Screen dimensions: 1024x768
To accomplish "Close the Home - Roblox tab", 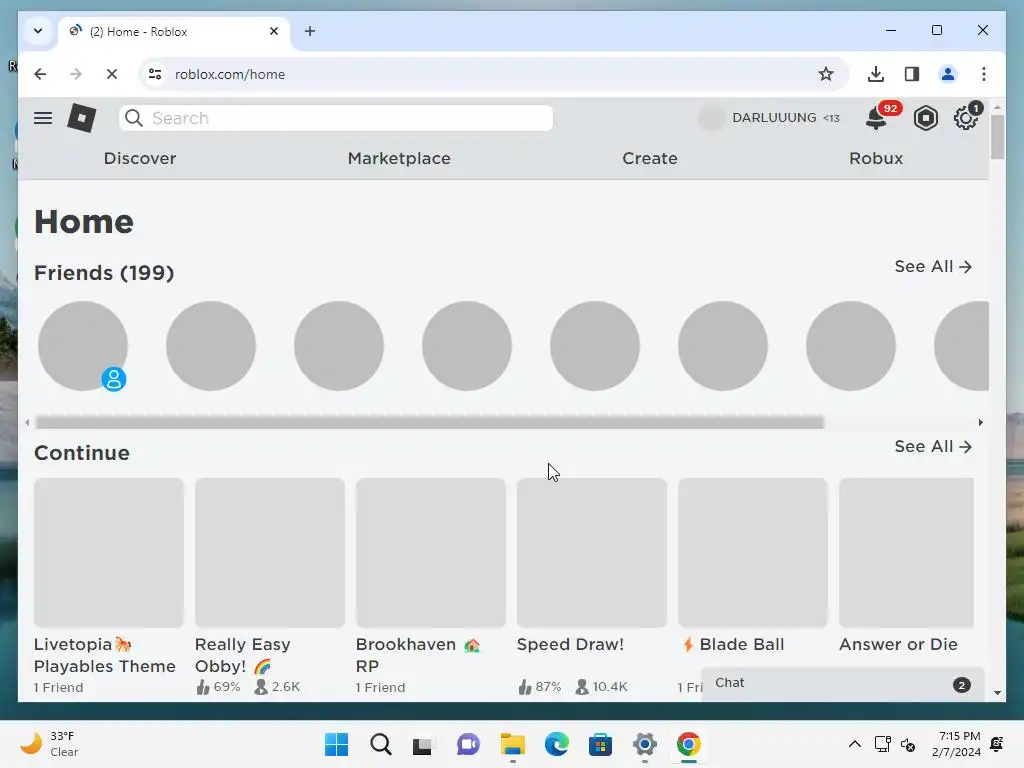I will [274, 31].
